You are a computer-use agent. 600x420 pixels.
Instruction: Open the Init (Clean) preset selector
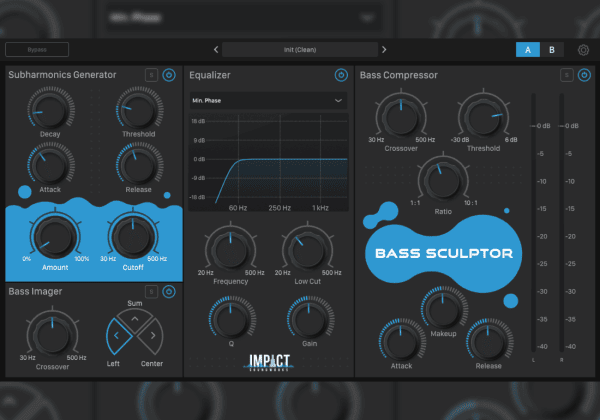(300, 50)
